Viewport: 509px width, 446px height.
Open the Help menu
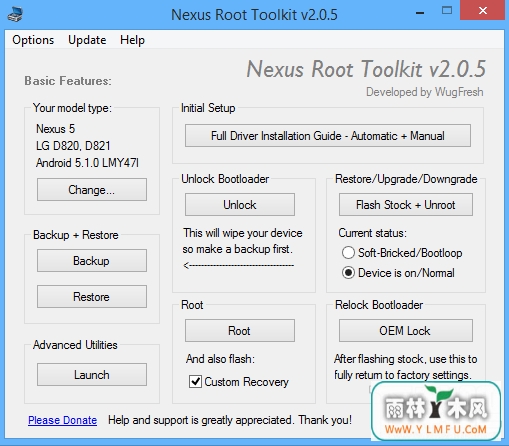[x=132, y=40]
